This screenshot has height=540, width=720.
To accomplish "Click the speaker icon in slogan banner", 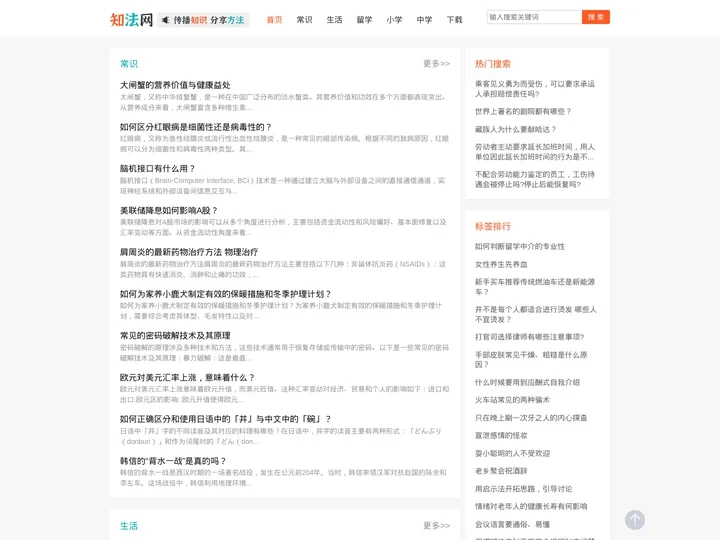I will coord(166,20).
